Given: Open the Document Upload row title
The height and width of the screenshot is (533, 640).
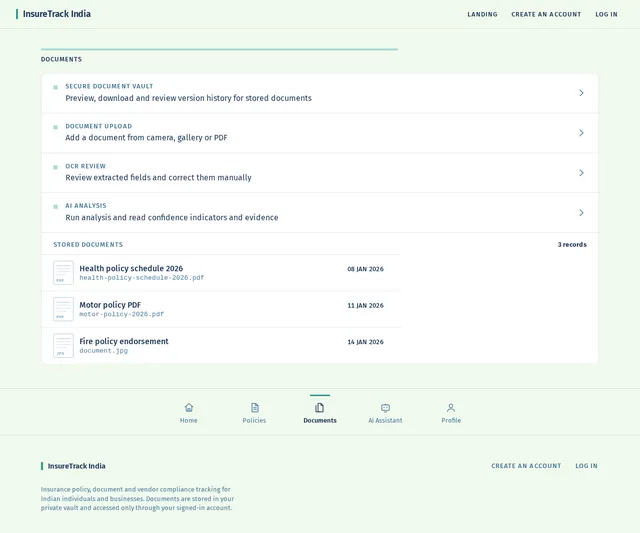Looking at the screenshot, I should (98, 127).
